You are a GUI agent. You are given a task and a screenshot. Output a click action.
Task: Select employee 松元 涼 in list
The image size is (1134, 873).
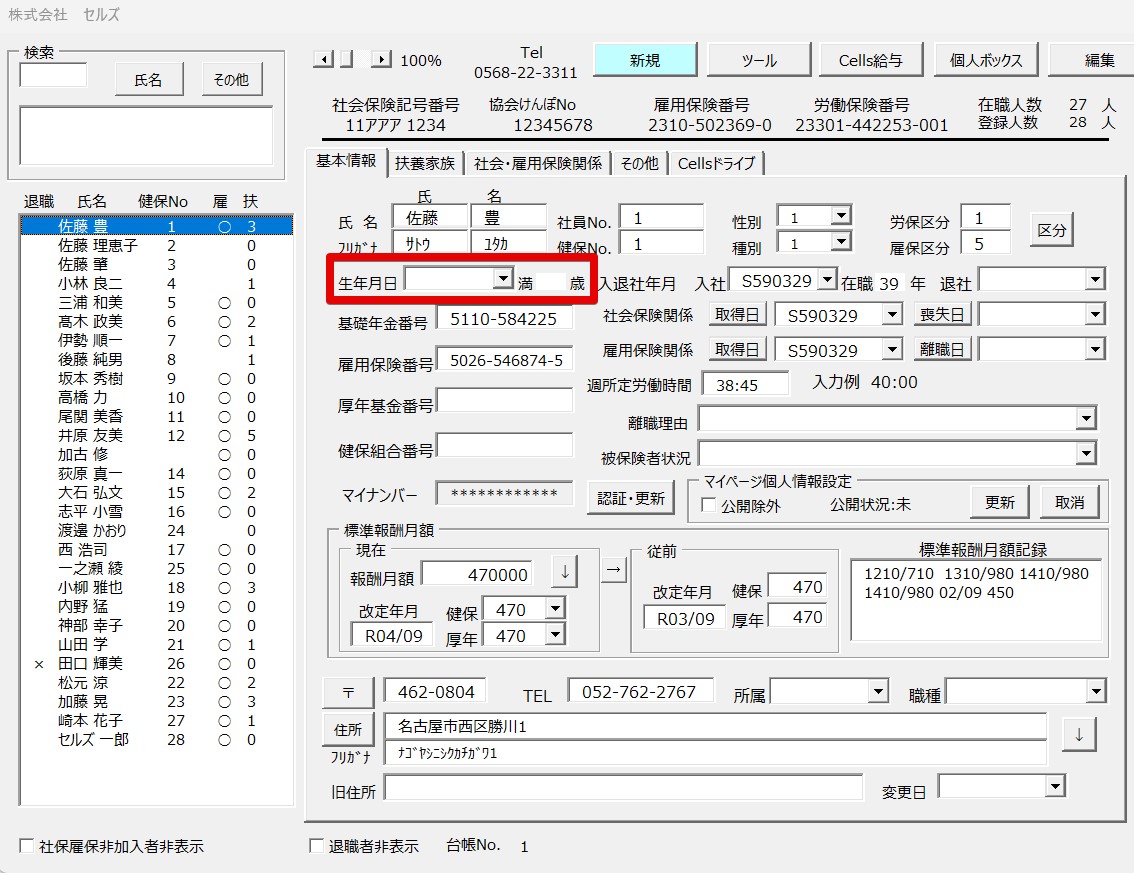[155, 682]
